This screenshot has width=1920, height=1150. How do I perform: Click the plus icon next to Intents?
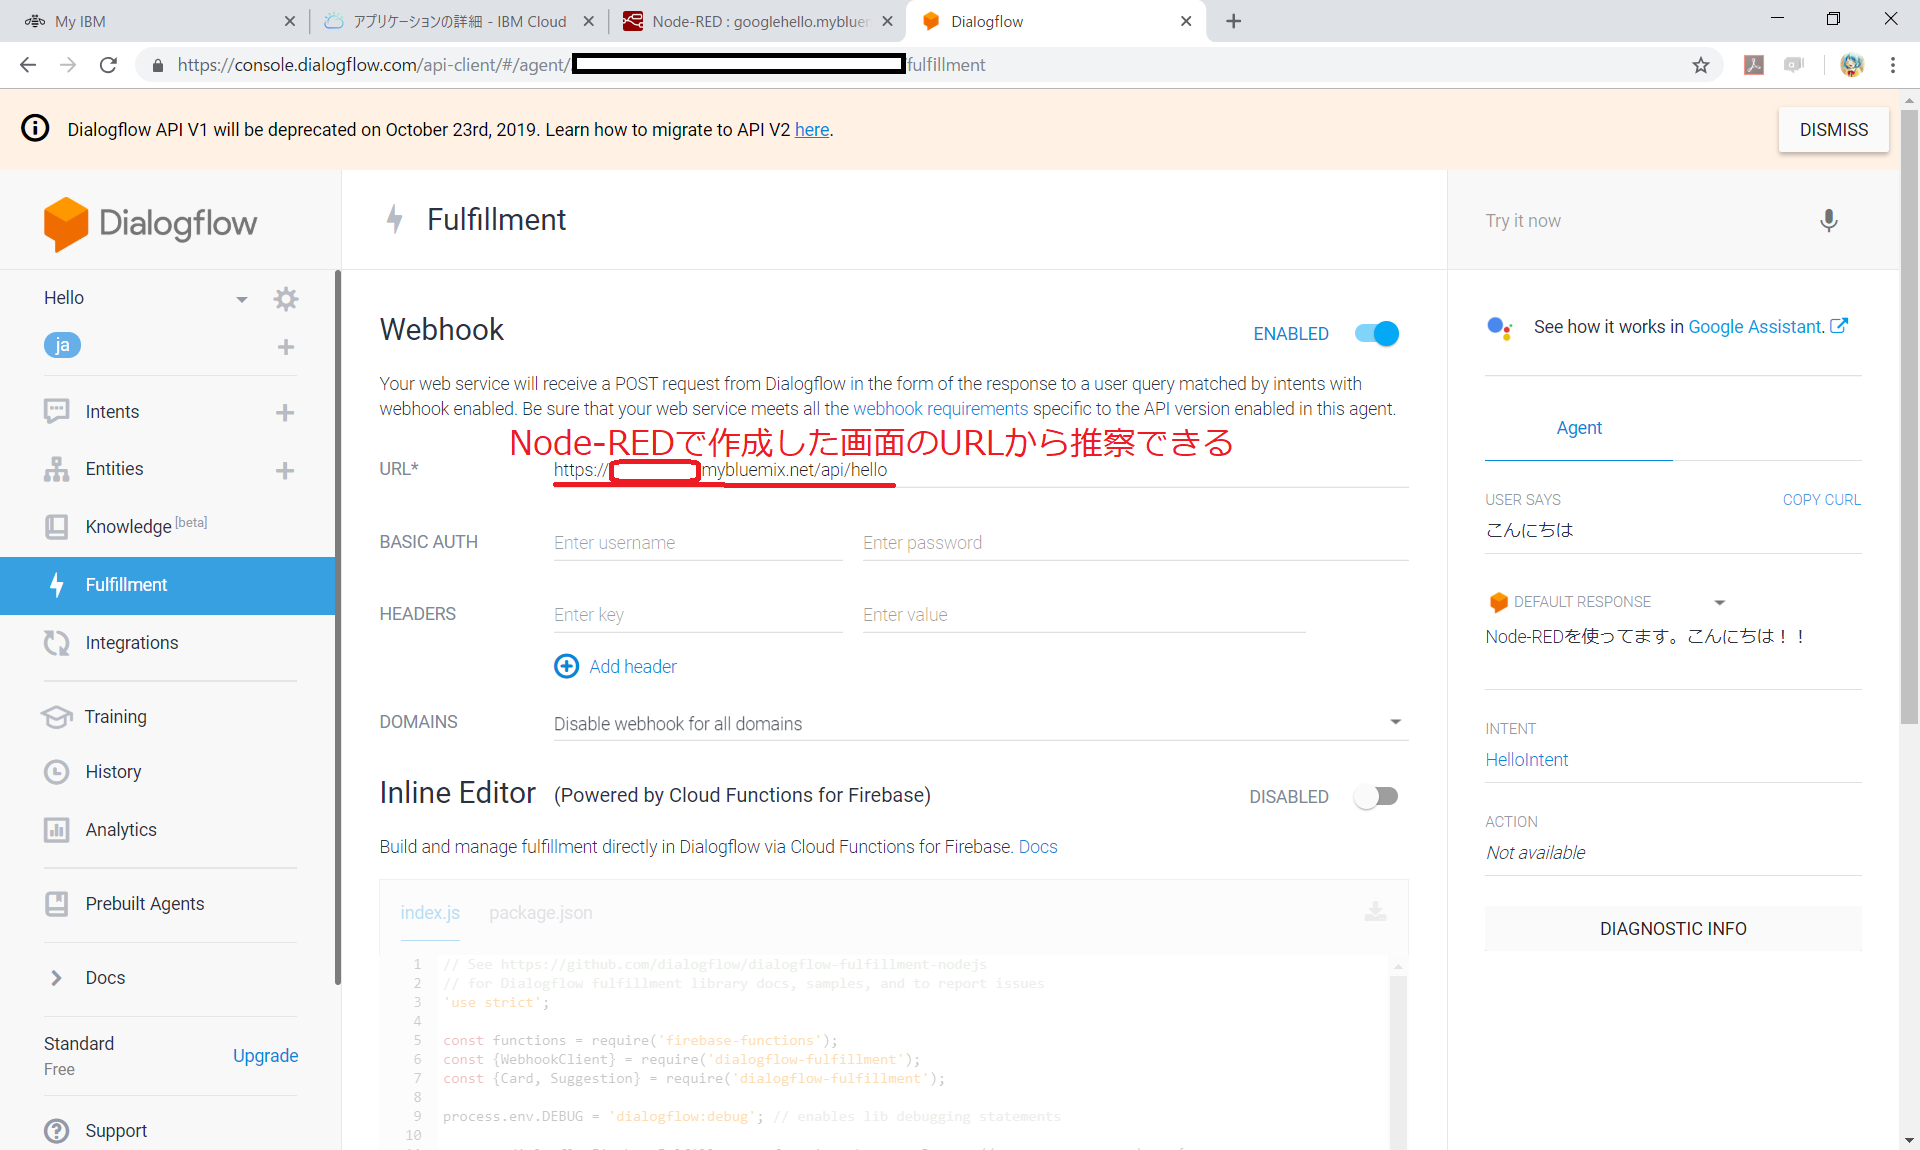point(285,413)
